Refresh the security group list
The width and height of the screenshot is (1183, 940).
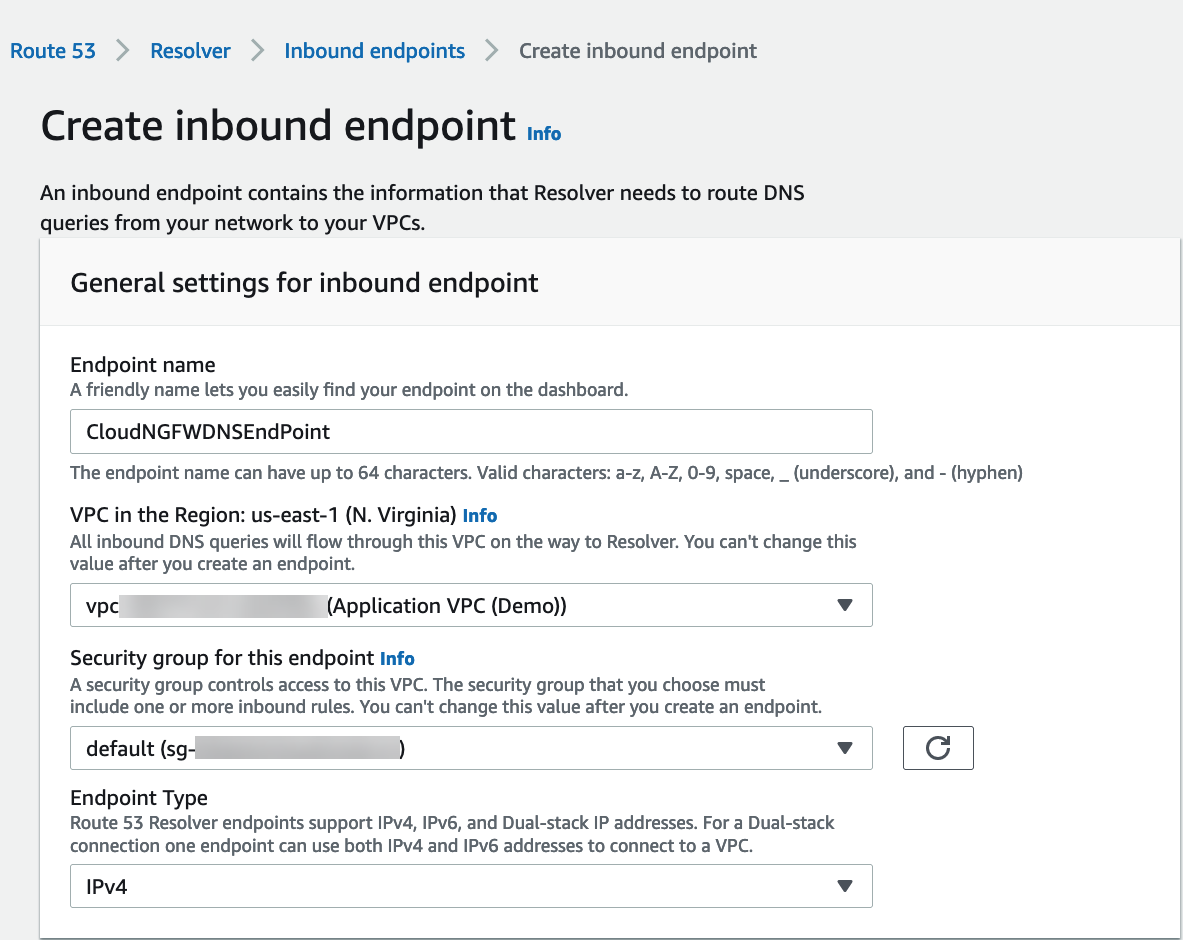937,748
